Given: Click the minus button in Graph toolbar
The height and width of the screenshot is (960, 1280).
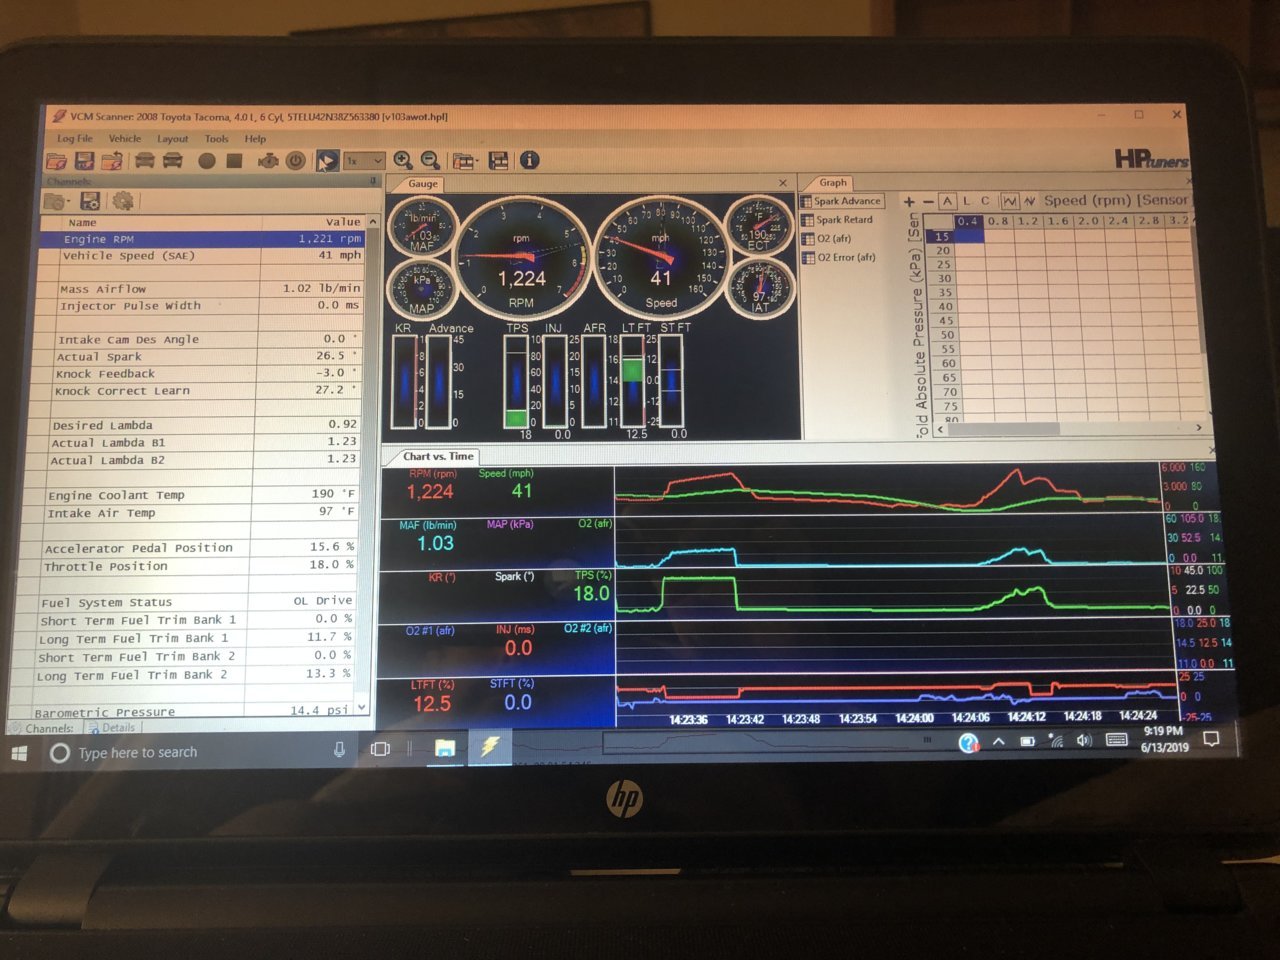Looking at the screenshot, I should (928, 202).
